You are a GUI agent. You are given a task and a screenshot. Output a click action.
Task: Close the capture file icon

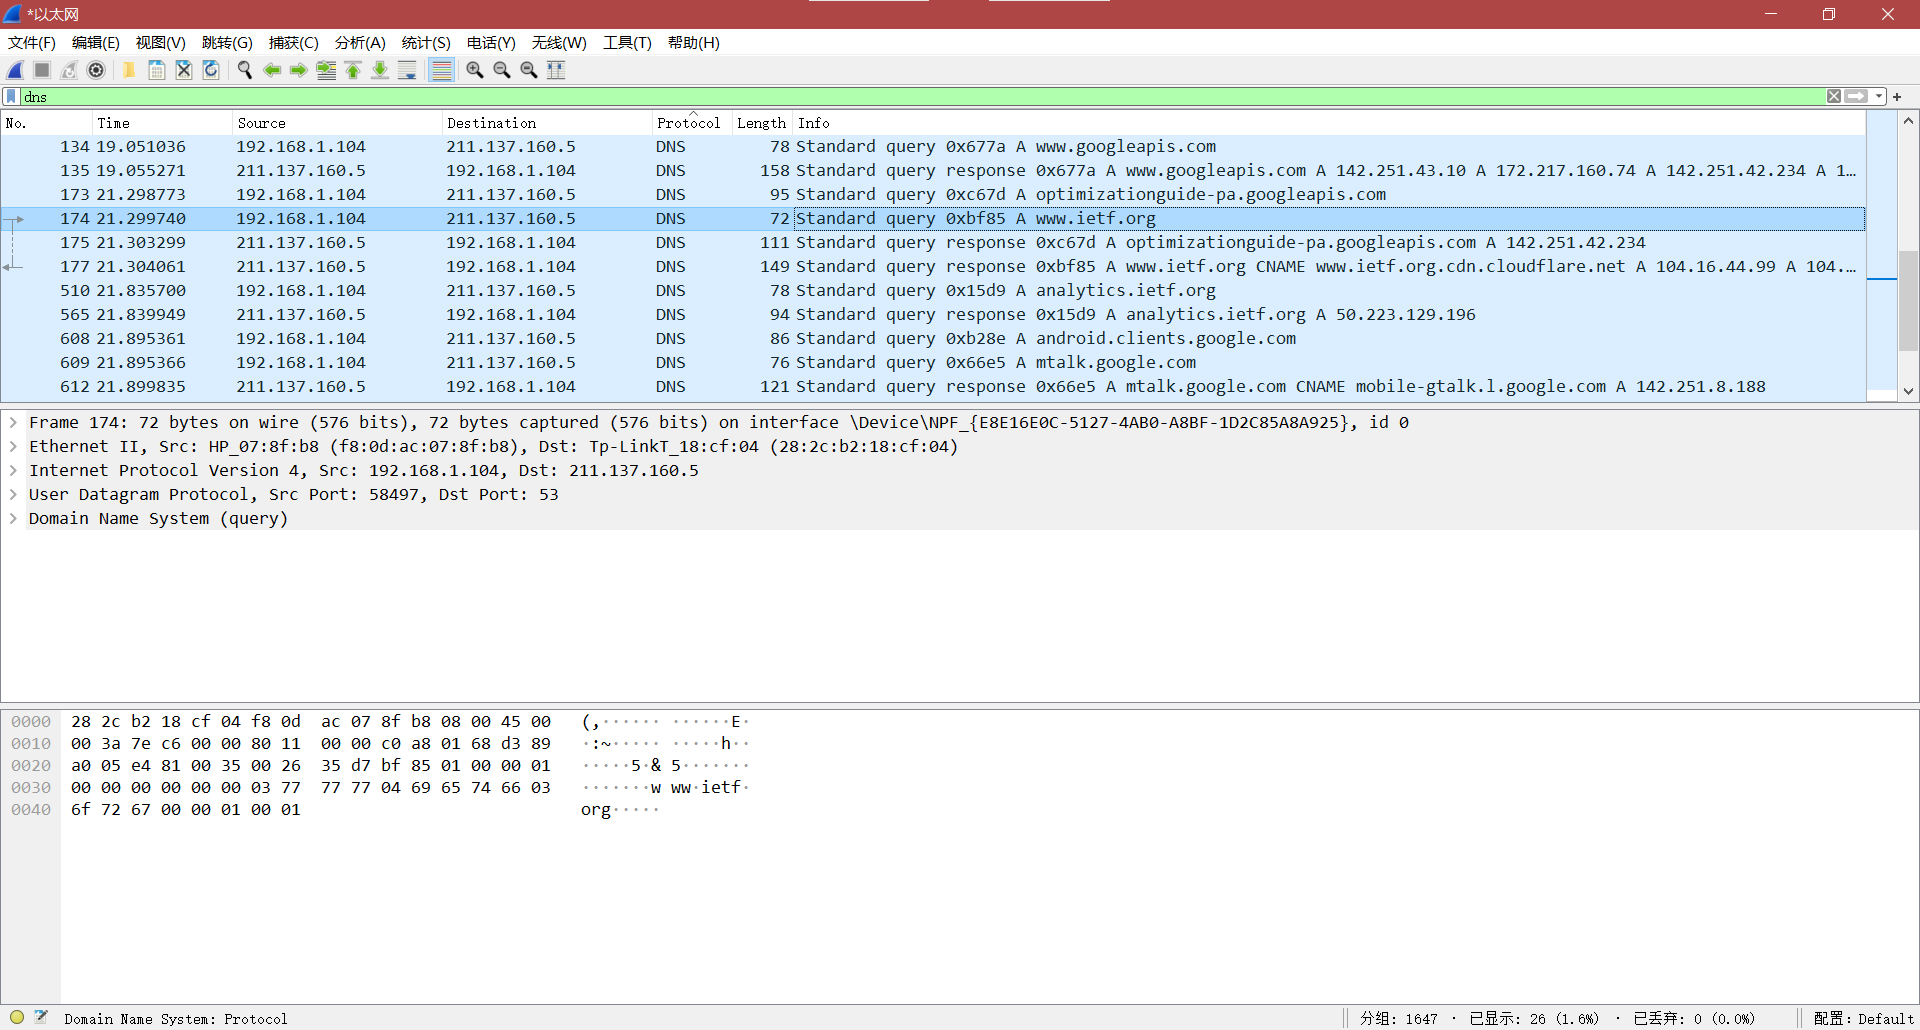click(x=183, y=70)
